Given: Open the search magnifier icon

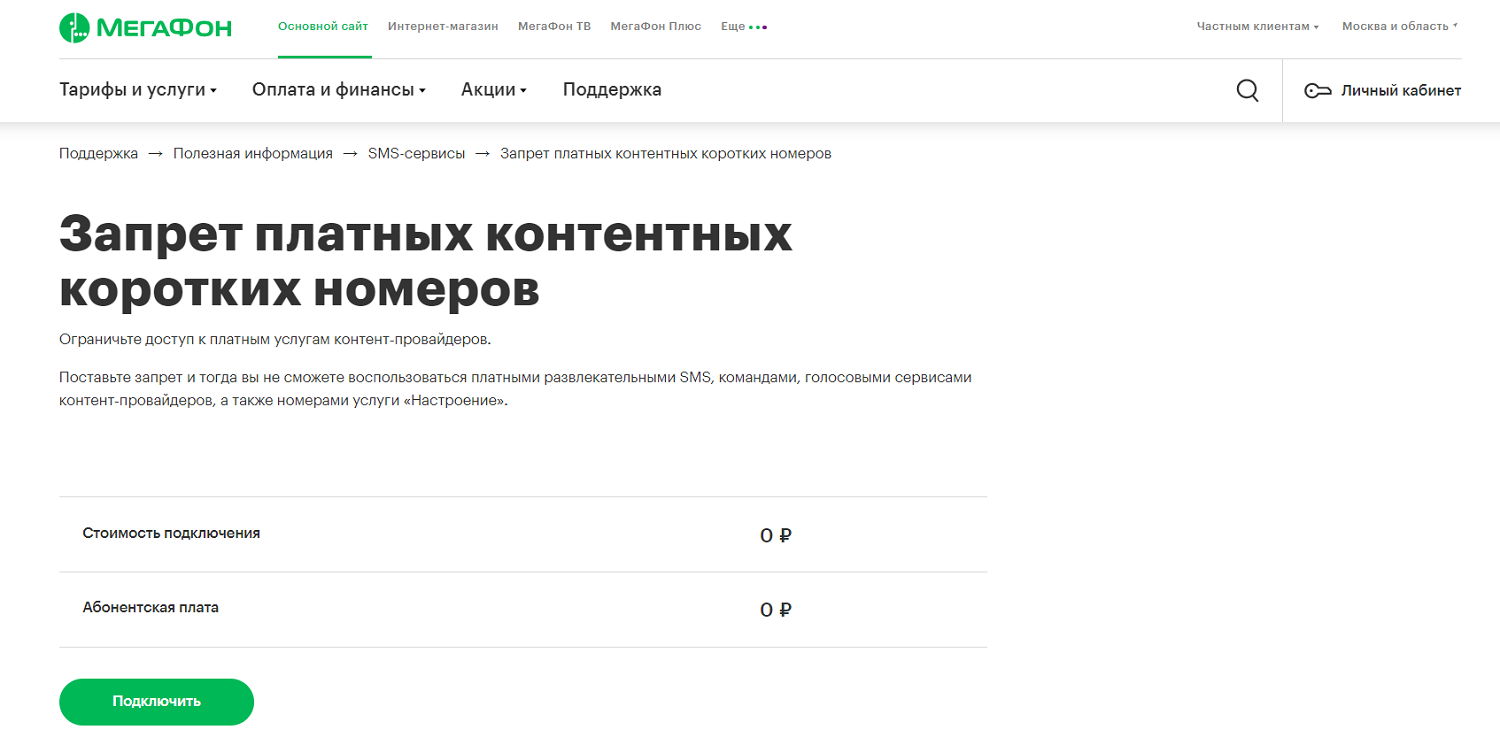Looking at the screenshot, I should point(1247,90).
